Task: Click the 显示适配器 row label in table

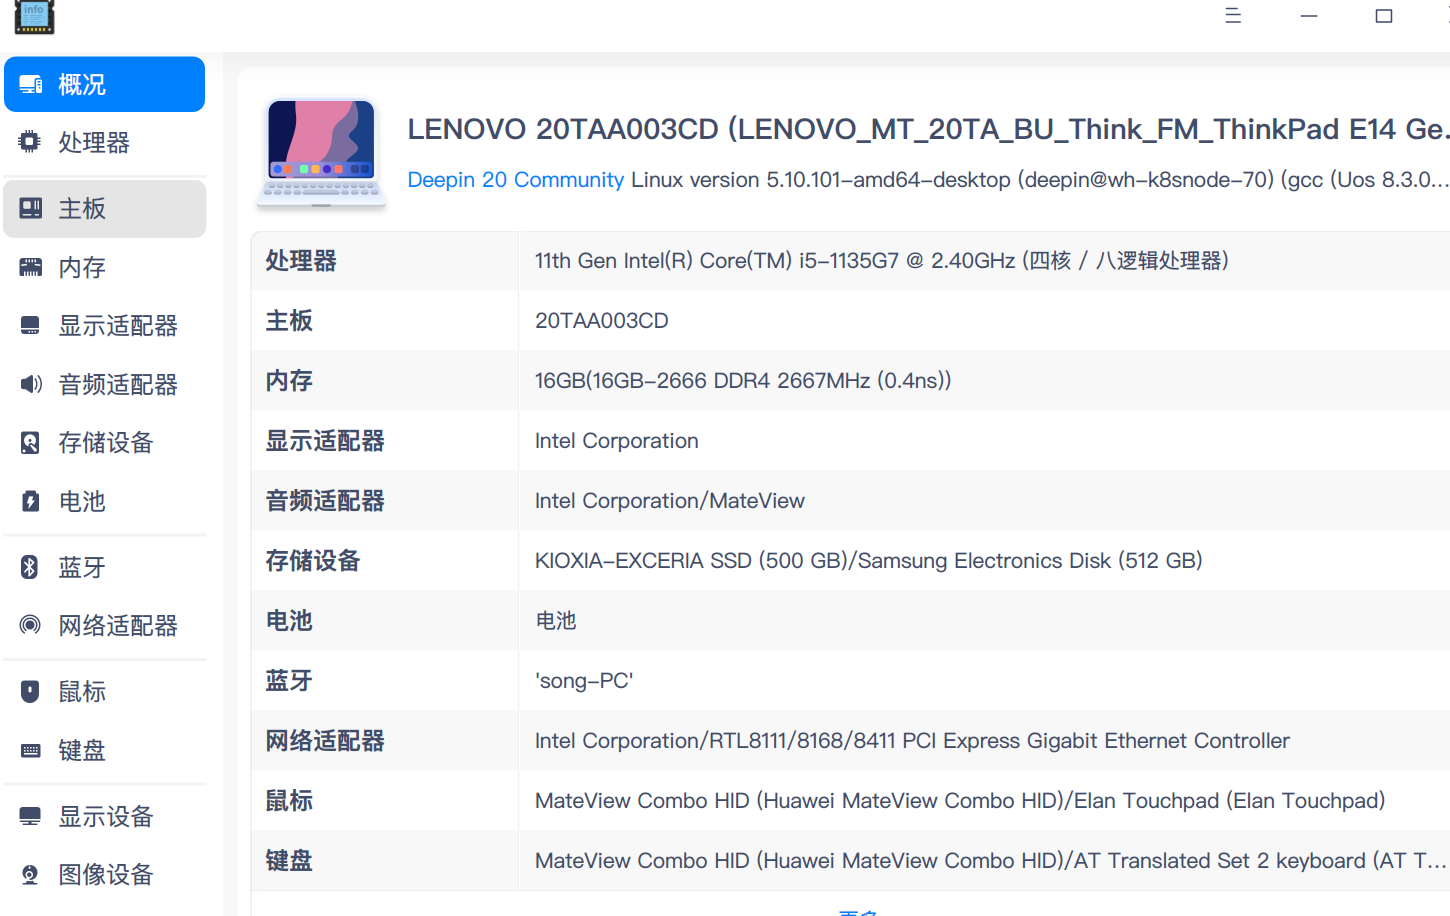Action: point(325,441)
